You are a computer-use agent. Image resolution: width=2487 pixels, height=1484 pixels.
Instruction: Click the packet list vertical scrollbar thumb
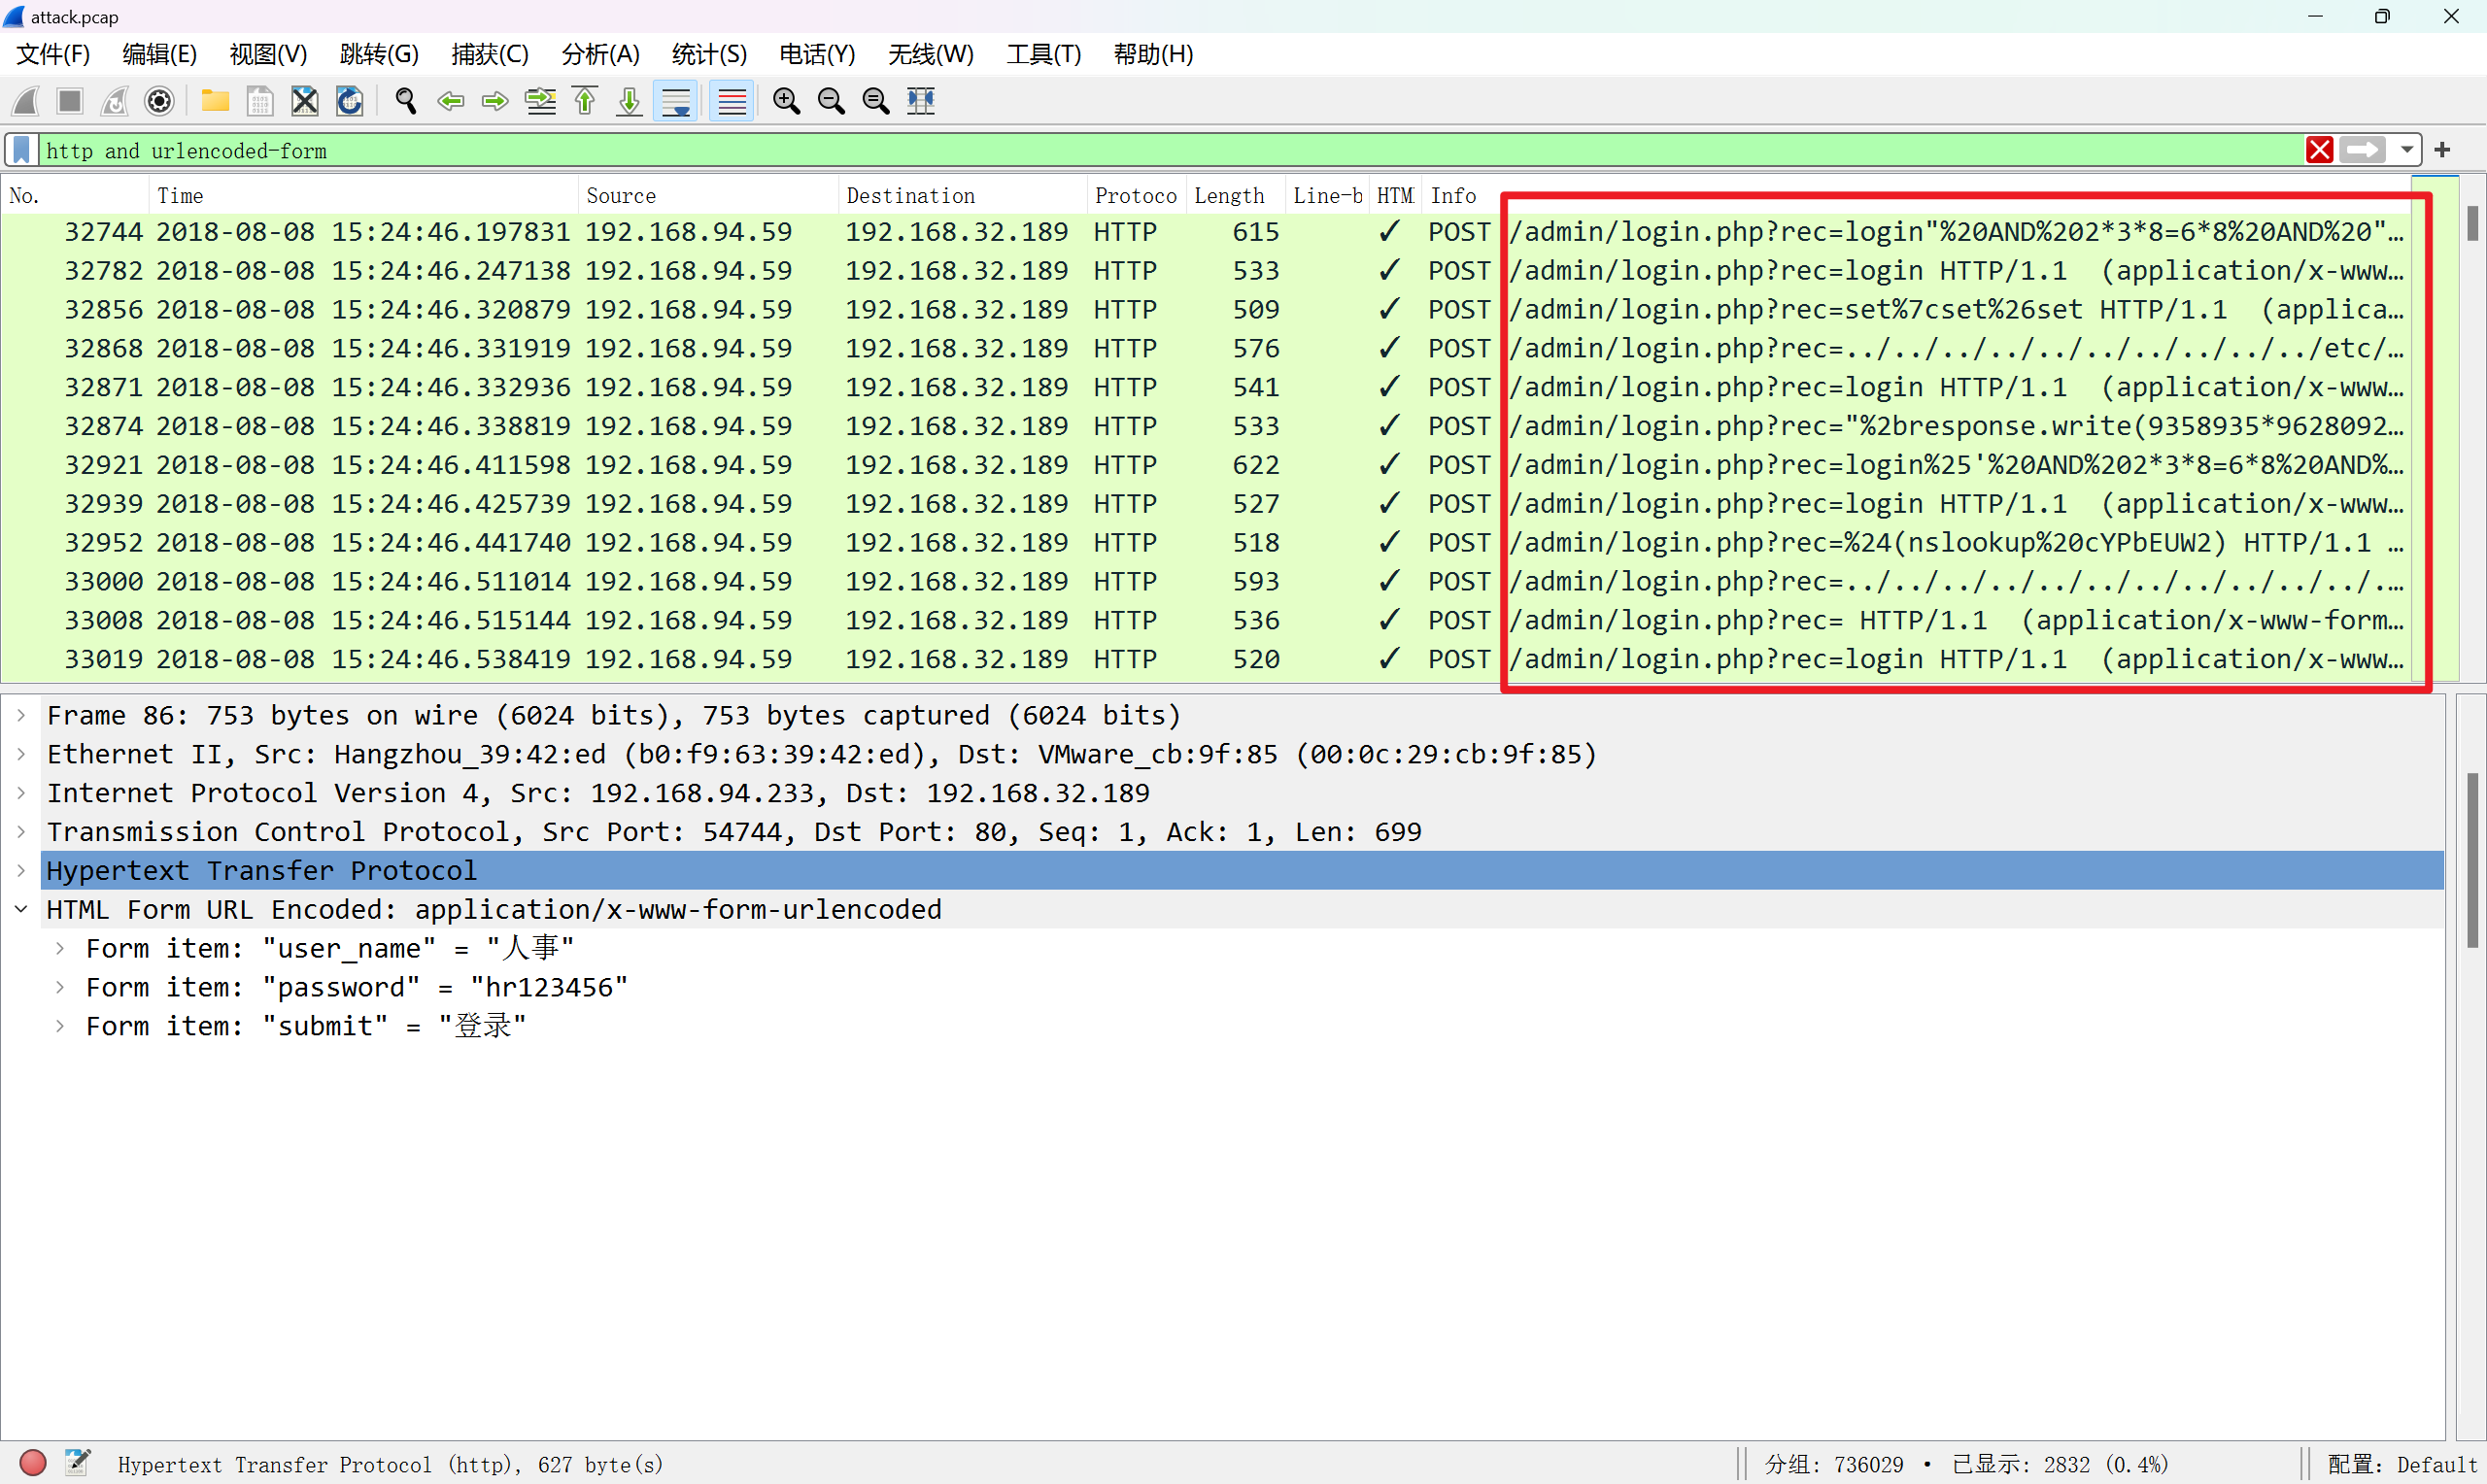click(2472, 223)
